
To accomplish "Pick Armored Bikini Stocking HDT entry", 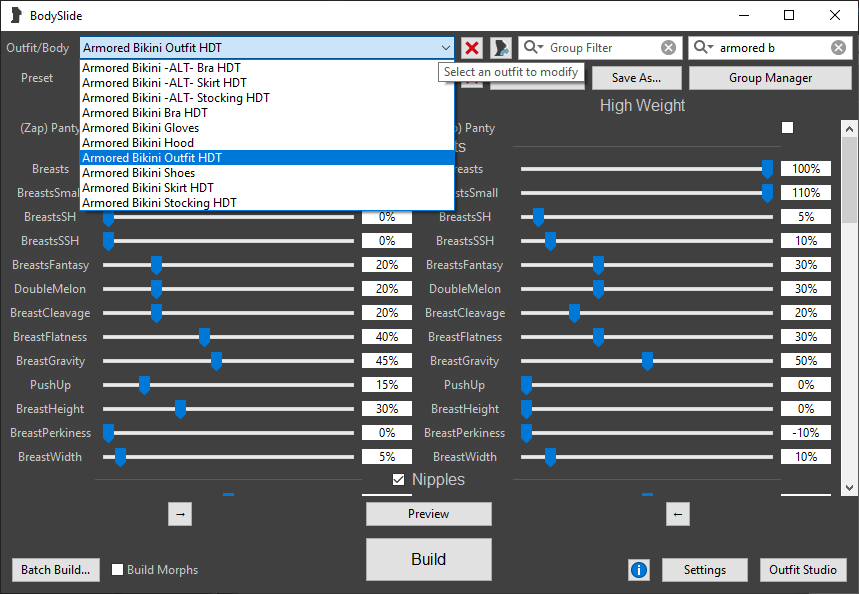I will pyautogui.click(x=267, y=203).
